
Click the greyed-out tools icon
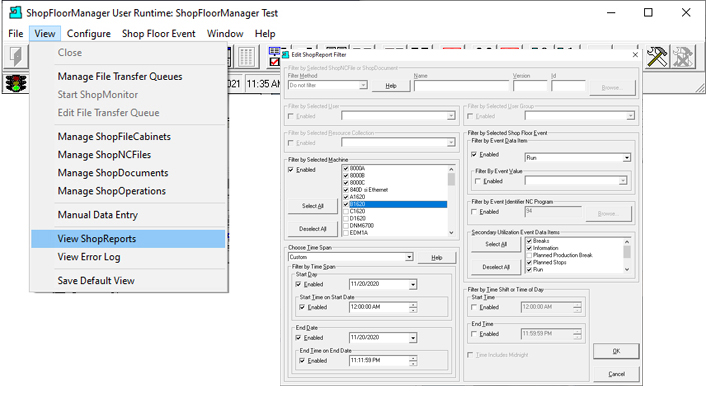coord(683,57)
